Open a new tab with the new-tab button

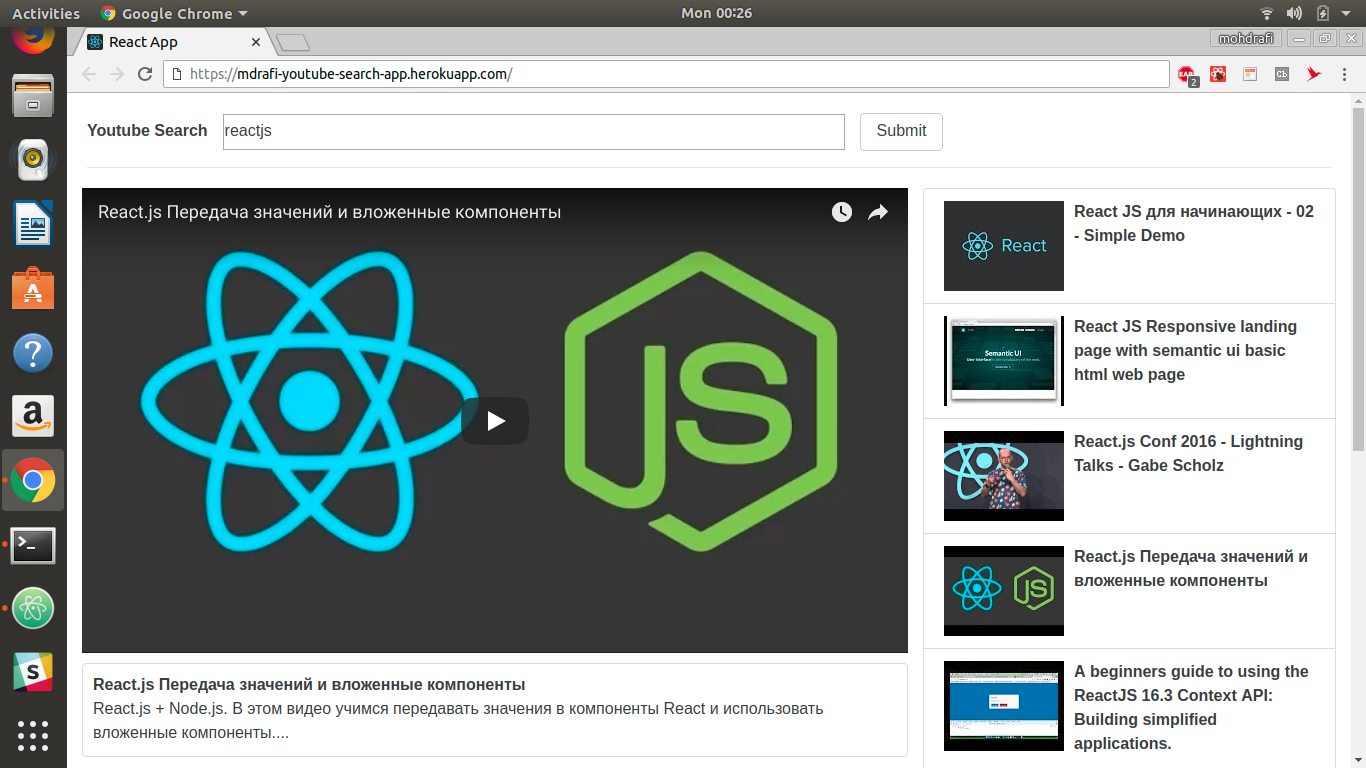coord(293,42)
